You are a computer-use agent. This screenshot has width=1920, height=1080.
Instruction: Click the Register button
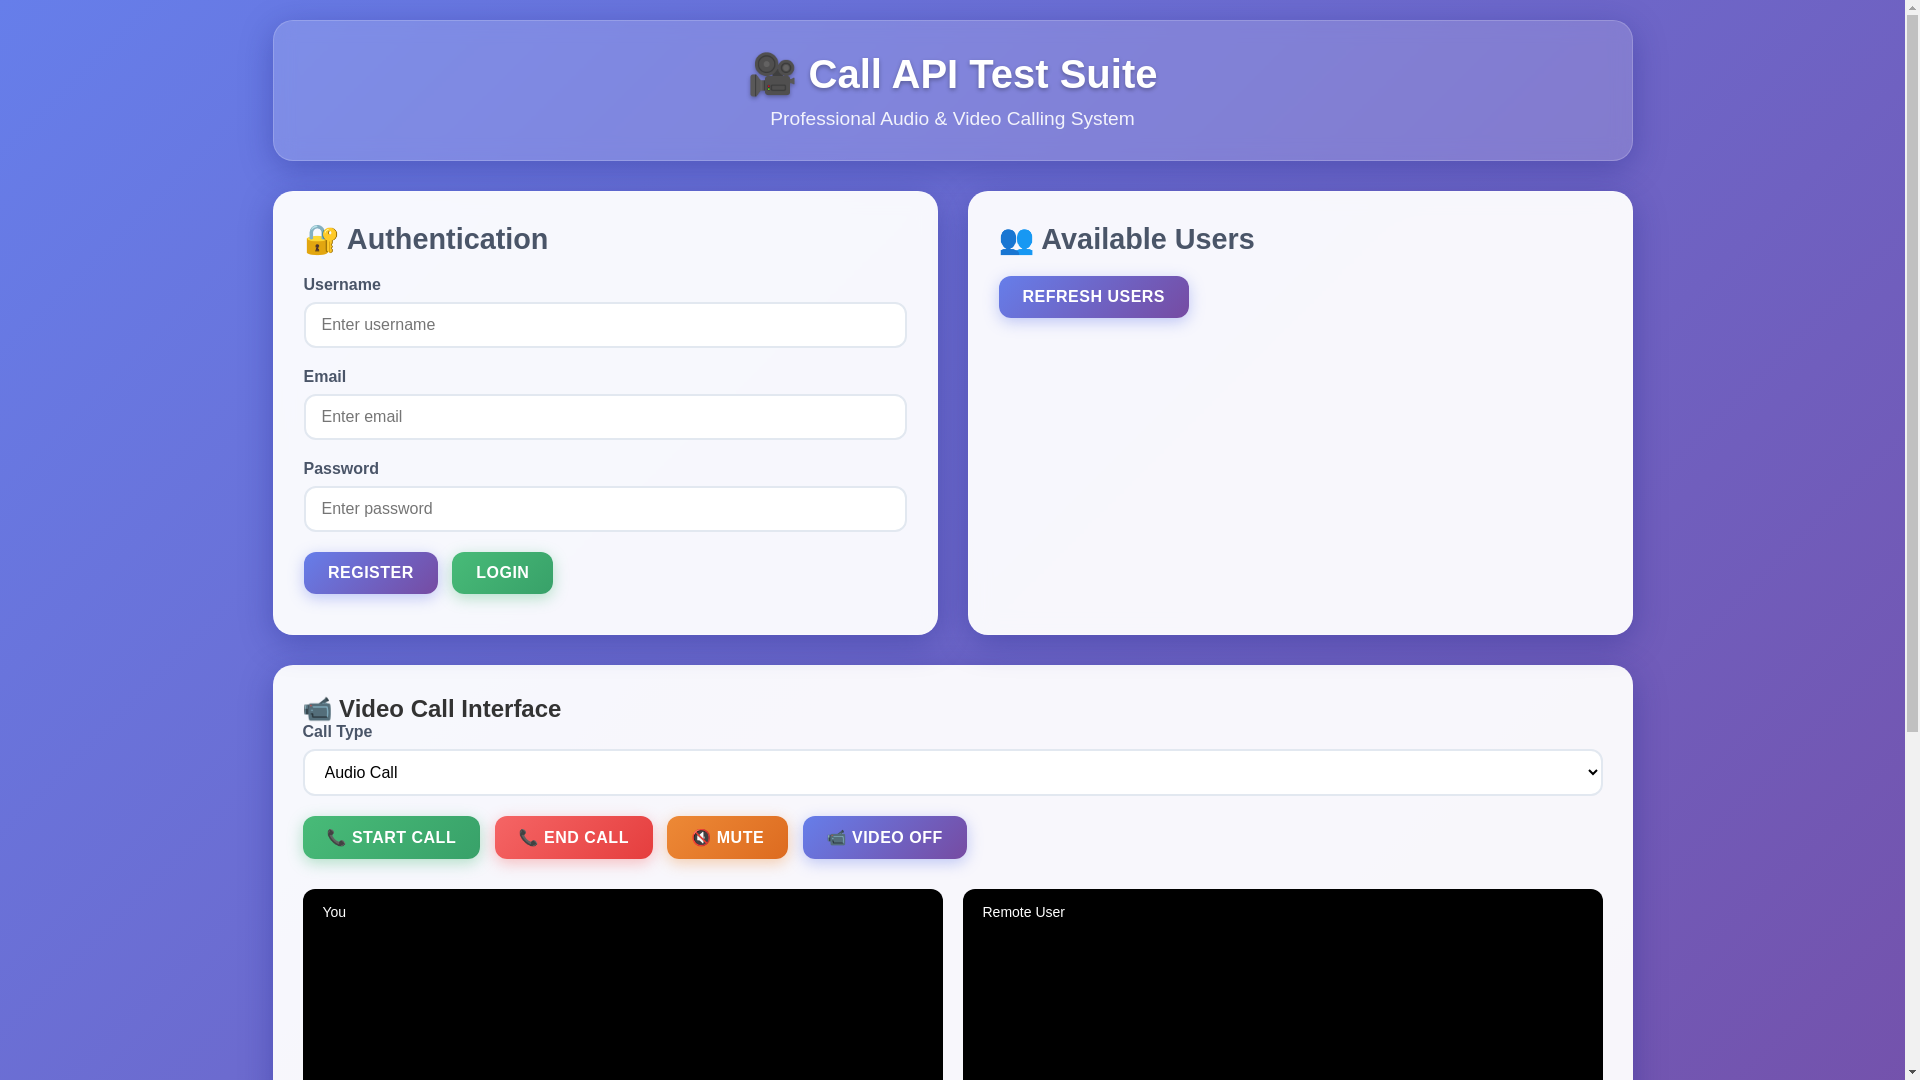click(370, 573)
